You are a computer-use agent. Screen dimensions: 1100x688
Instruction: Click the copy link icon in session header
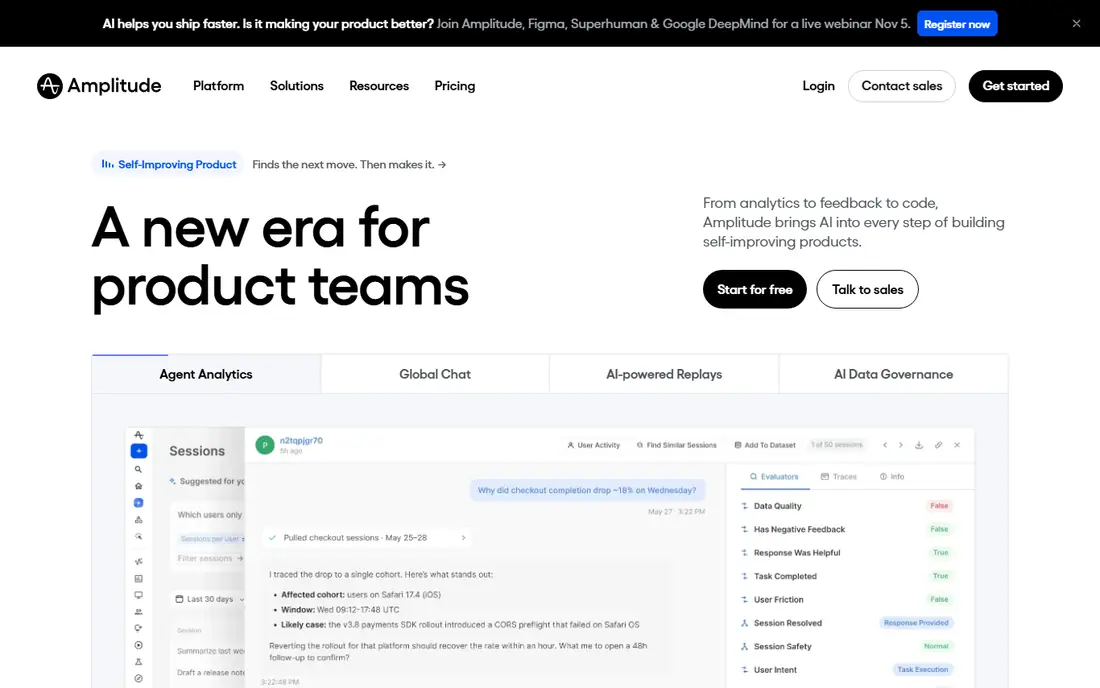click(x=938, y=445)
